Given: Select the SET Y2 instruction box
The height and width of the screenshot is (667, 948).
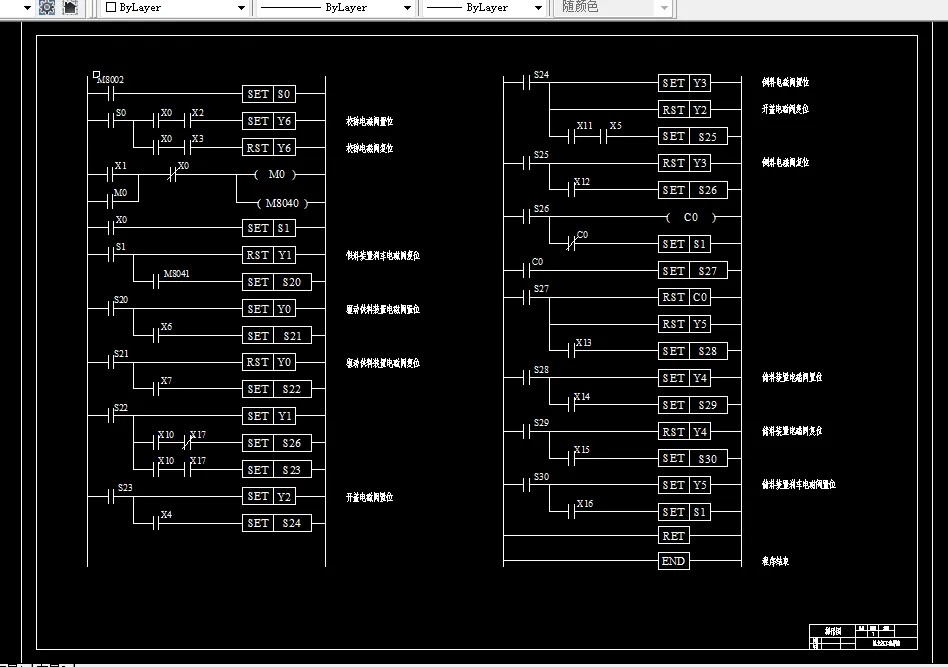Looking at the screenshot, I should (x=269, y=496).
